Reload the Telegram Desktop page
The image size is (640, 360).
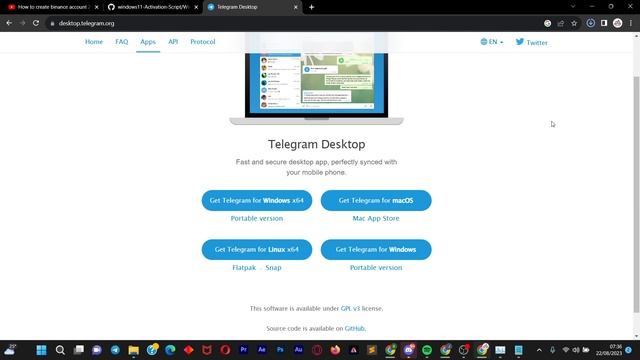tap(36, 23)
